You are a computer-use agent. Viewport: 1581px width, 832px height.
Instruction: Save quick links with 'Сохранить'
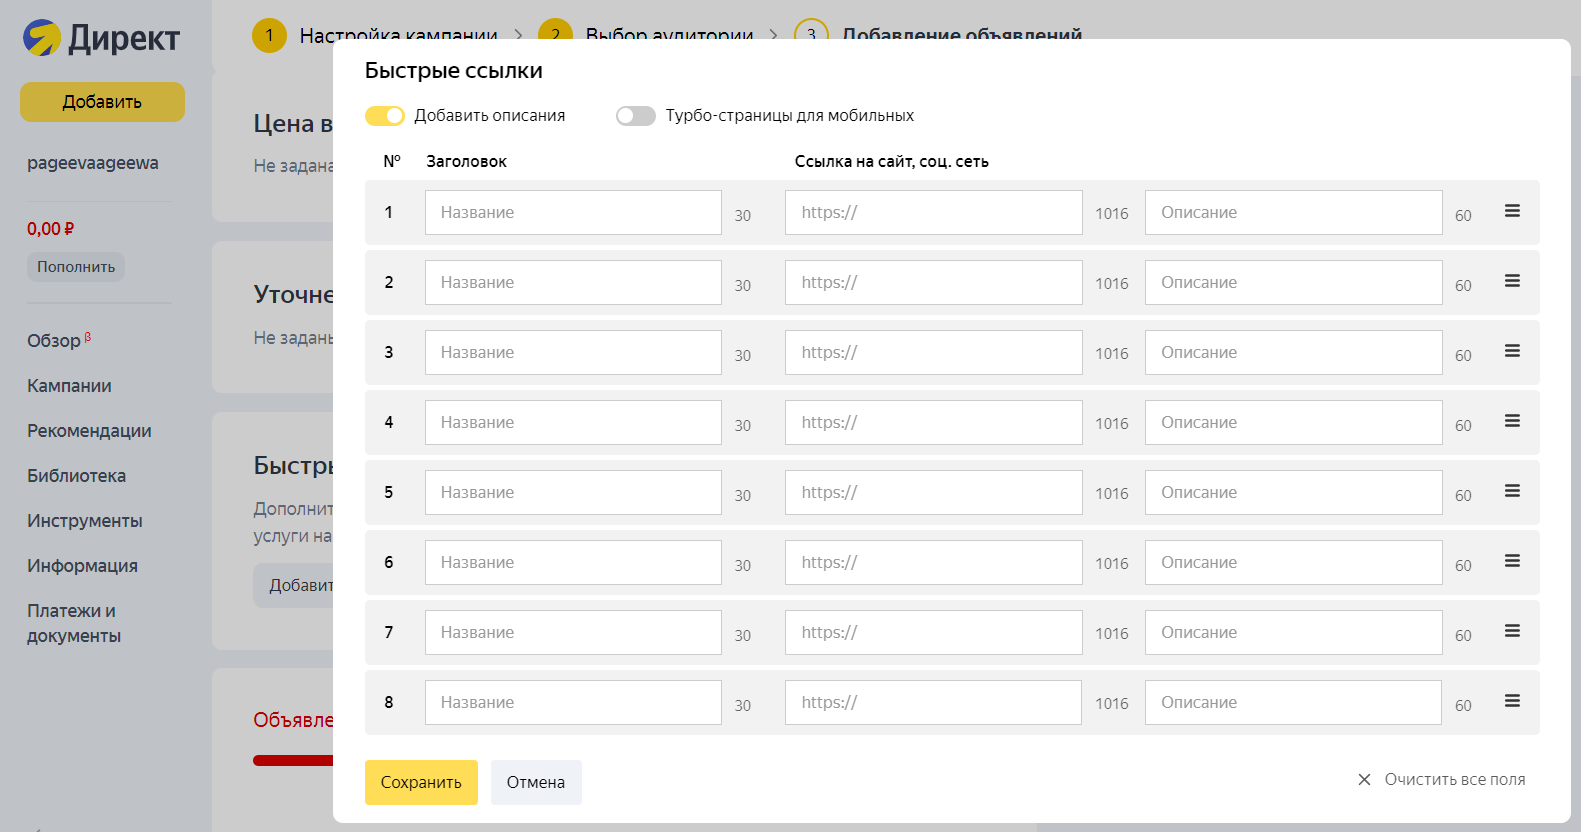[x=421, y=782]
